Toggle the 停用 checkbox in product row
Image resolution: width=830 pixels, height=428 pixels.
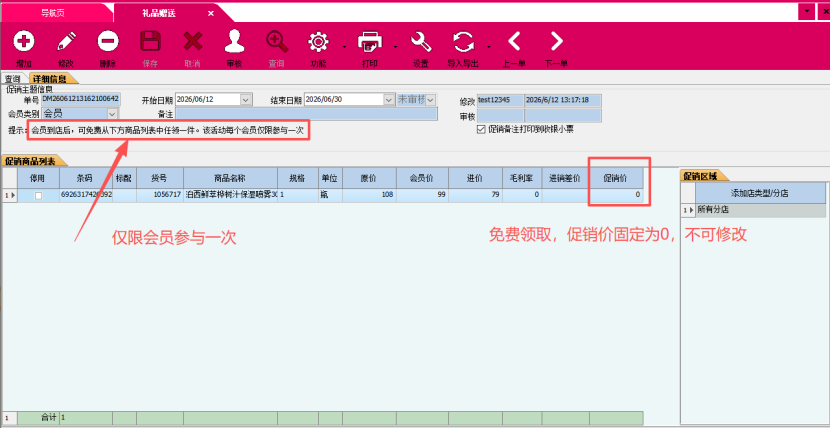38,196
